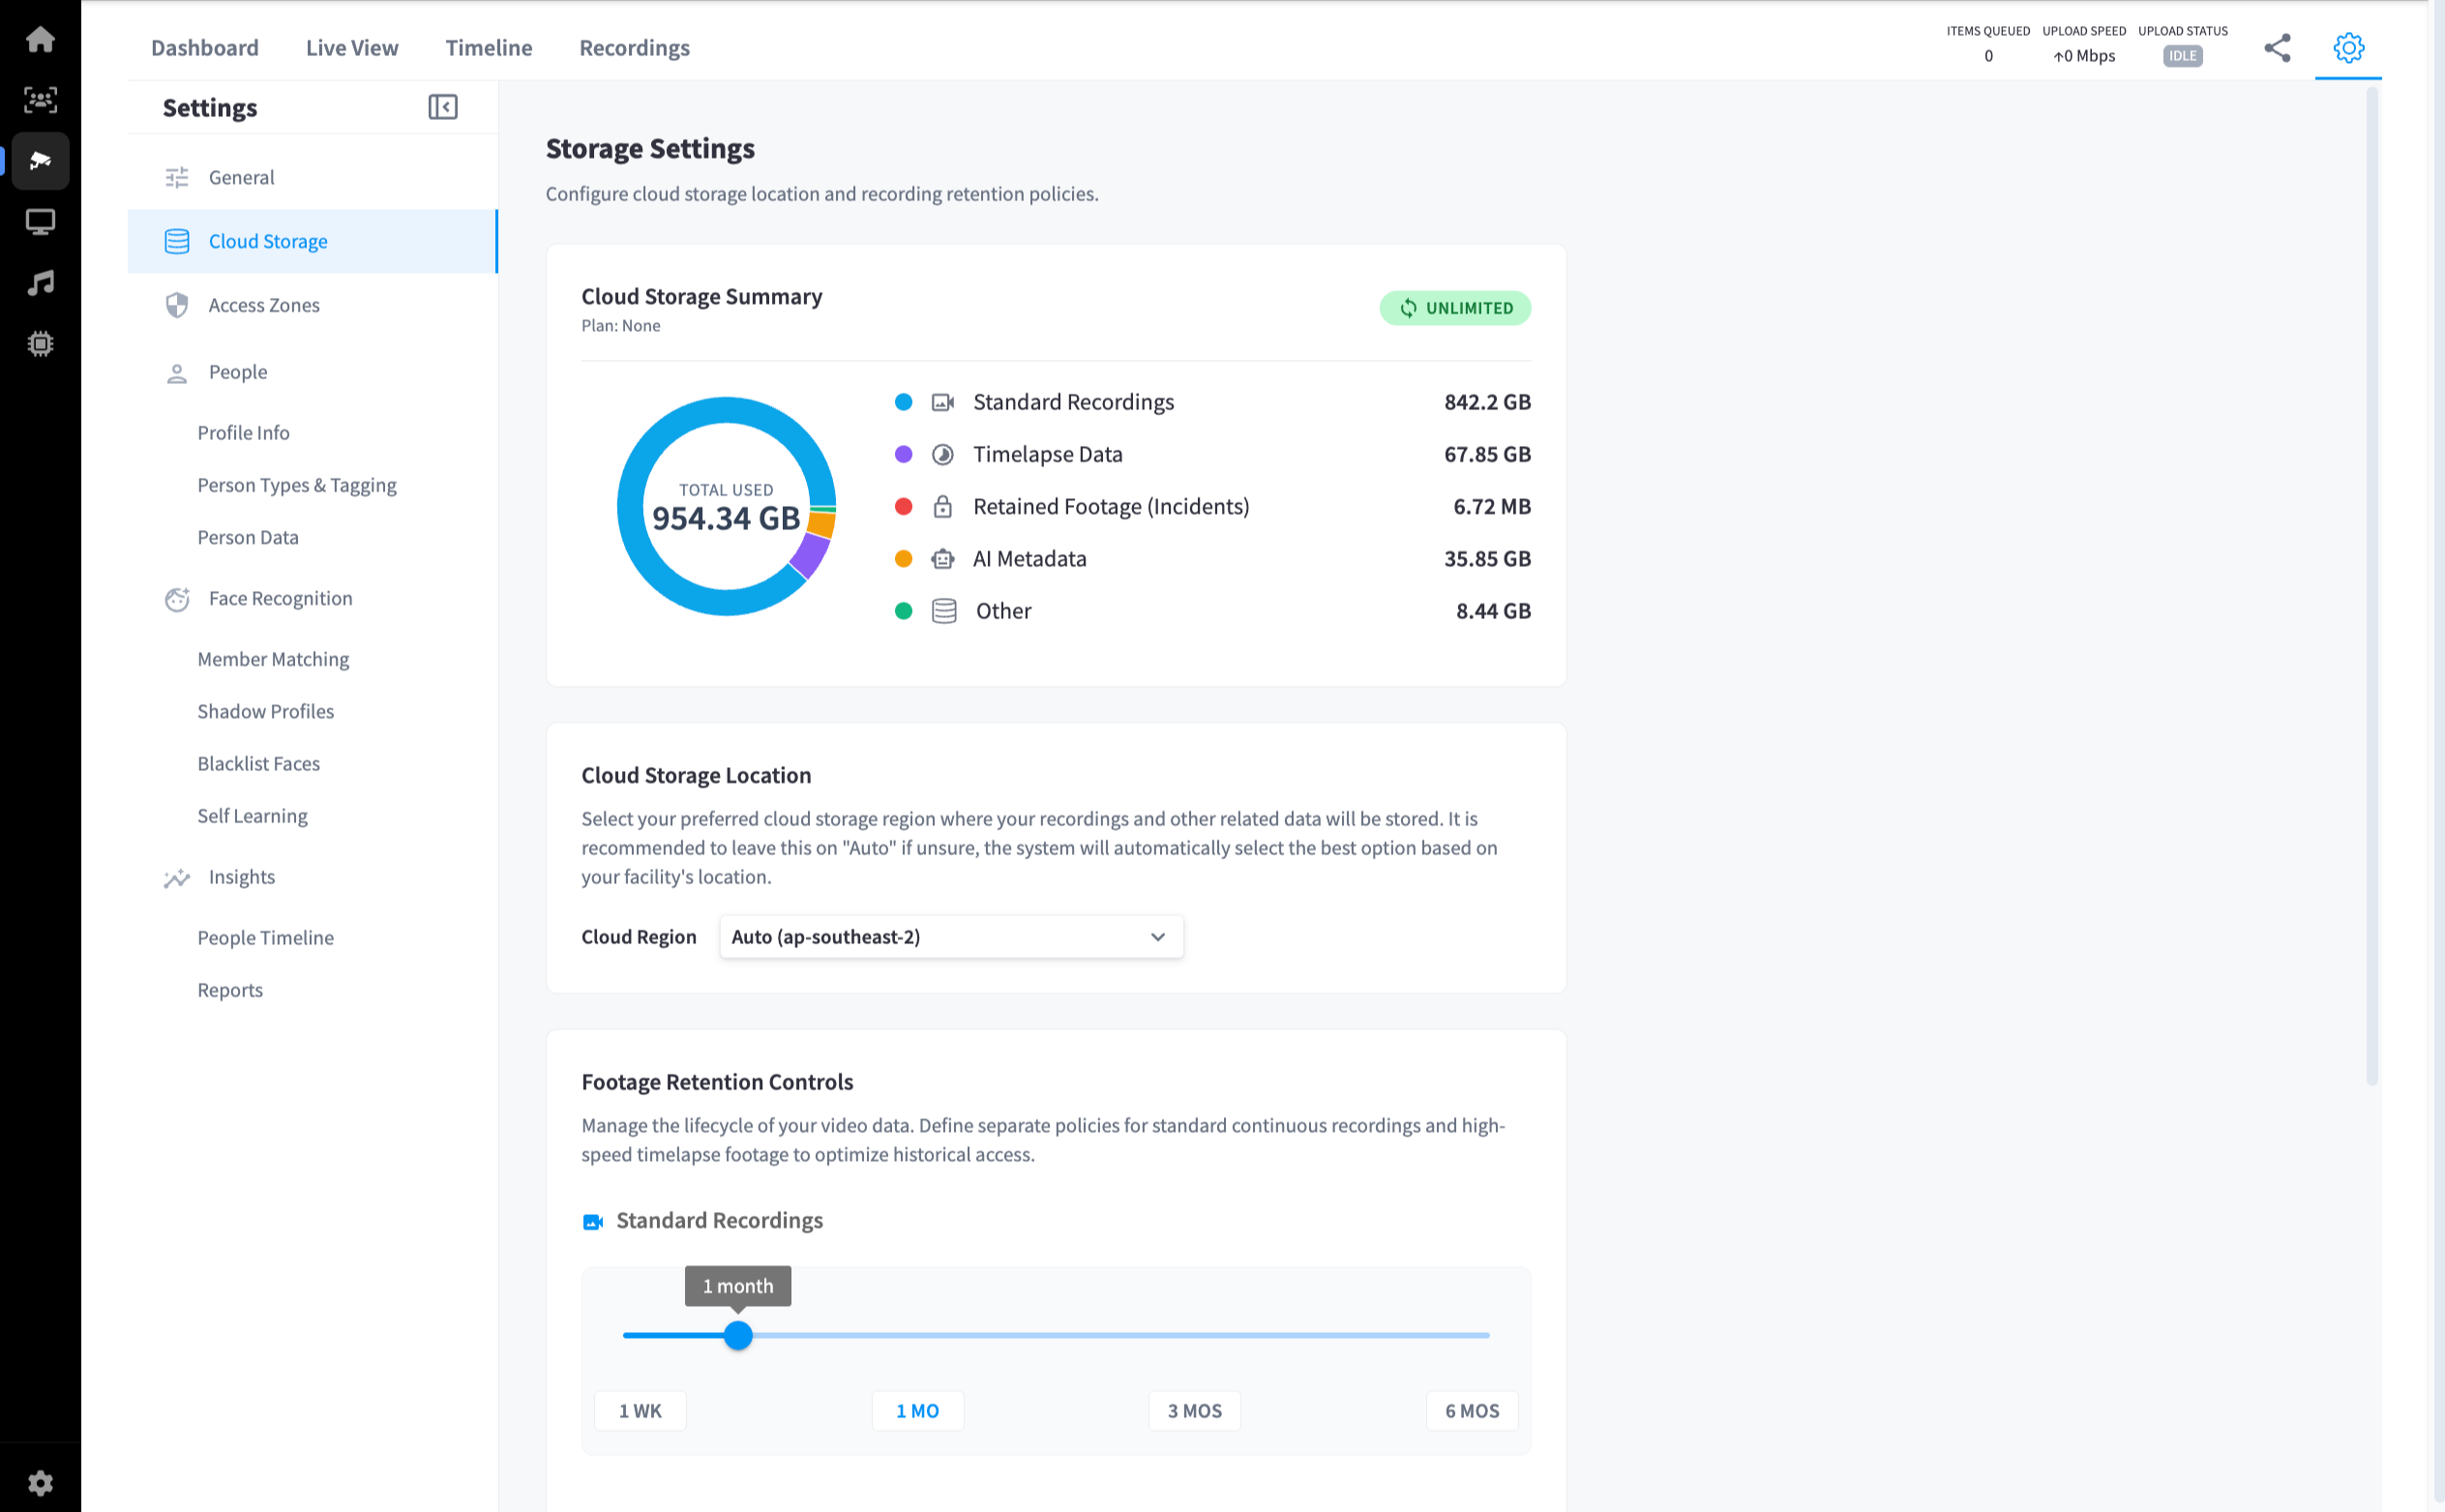Open Blacklist Faces settings
The width and height of the screenshot is (2445, 1512).
click(259, 764)
